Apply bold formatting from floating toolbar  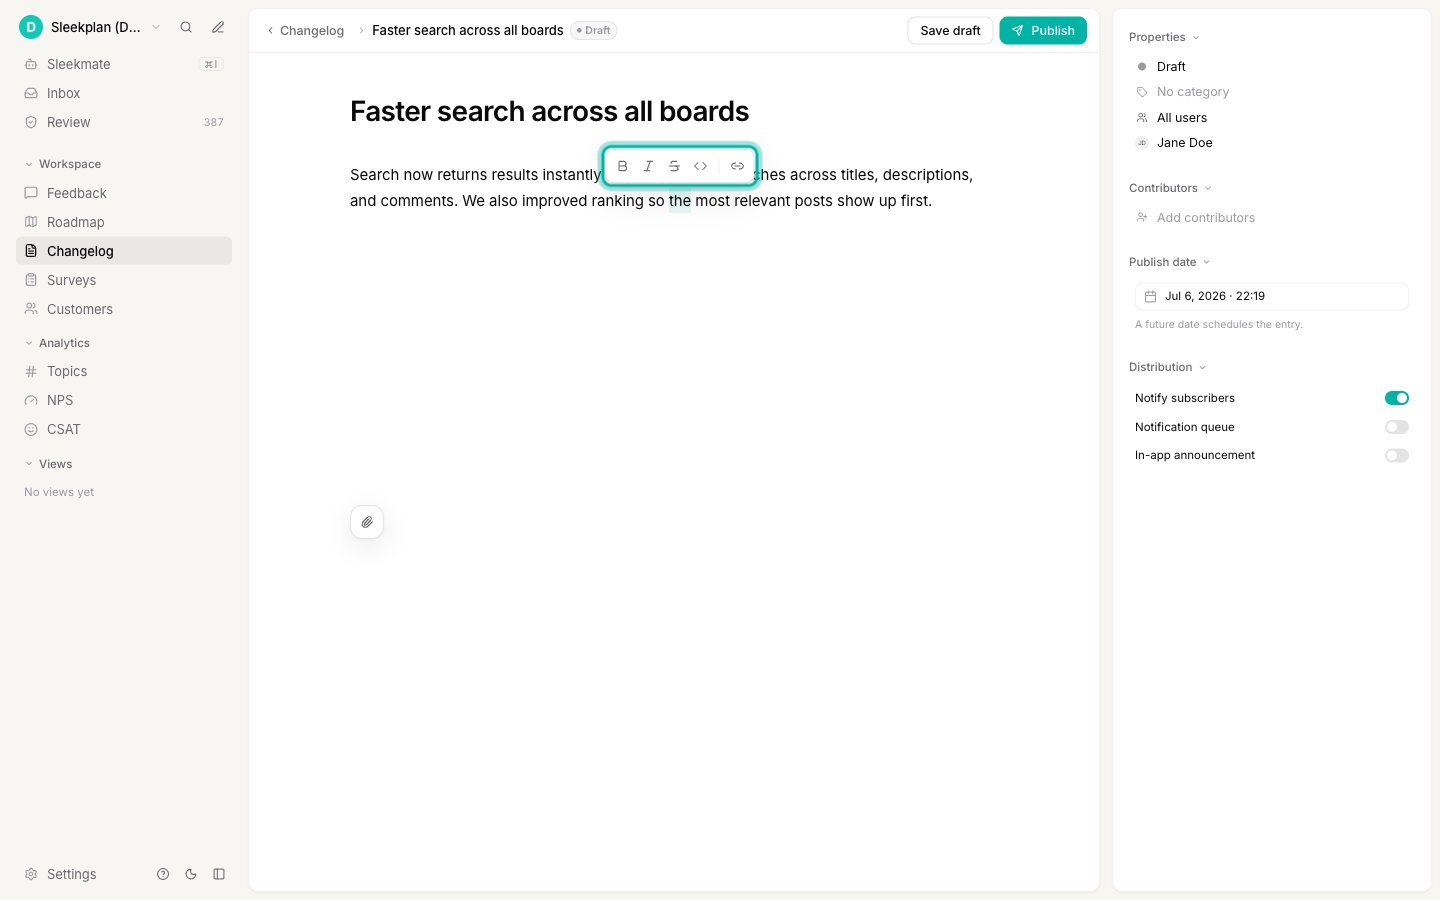[622, 166]
